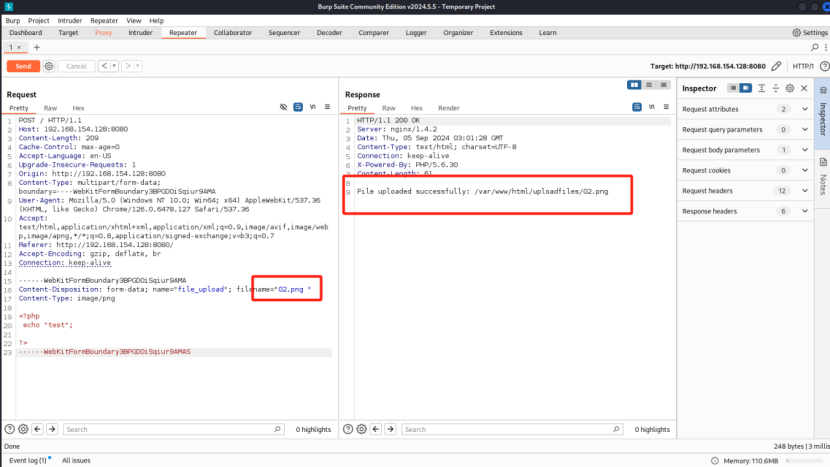
Task: Select Response Raw view
Action: pos(389,108)
